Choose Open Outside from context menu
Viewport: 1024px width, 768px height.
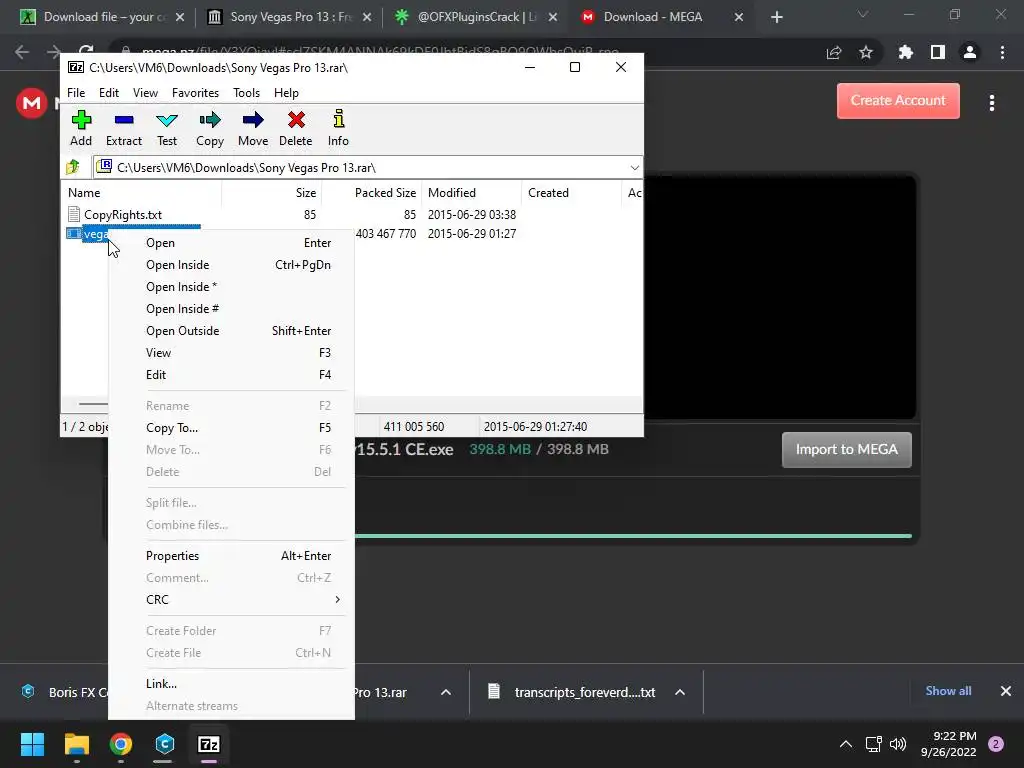tap(231, 330)
